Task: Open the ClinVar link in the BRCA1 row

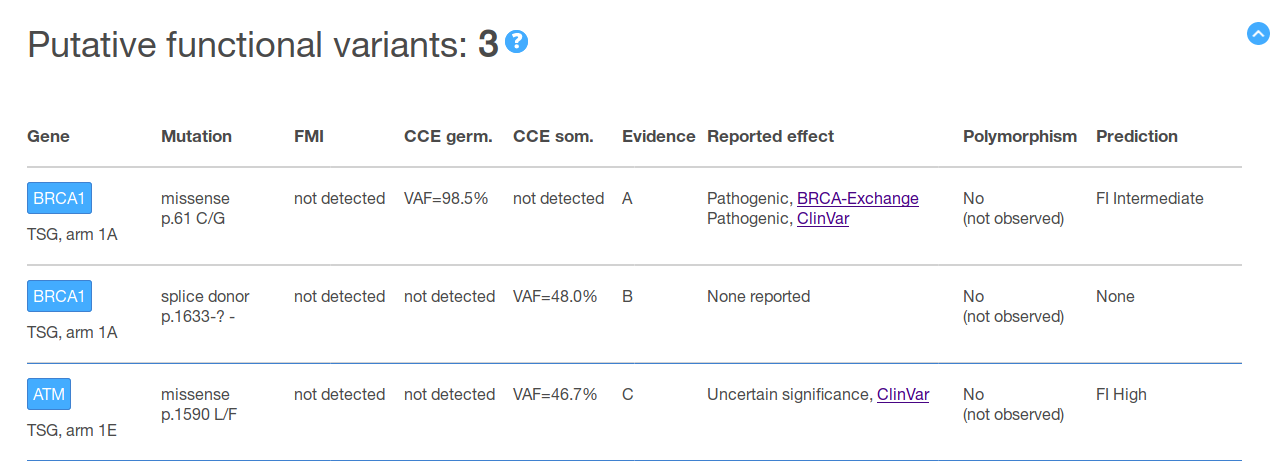Action: click(822, 219)
